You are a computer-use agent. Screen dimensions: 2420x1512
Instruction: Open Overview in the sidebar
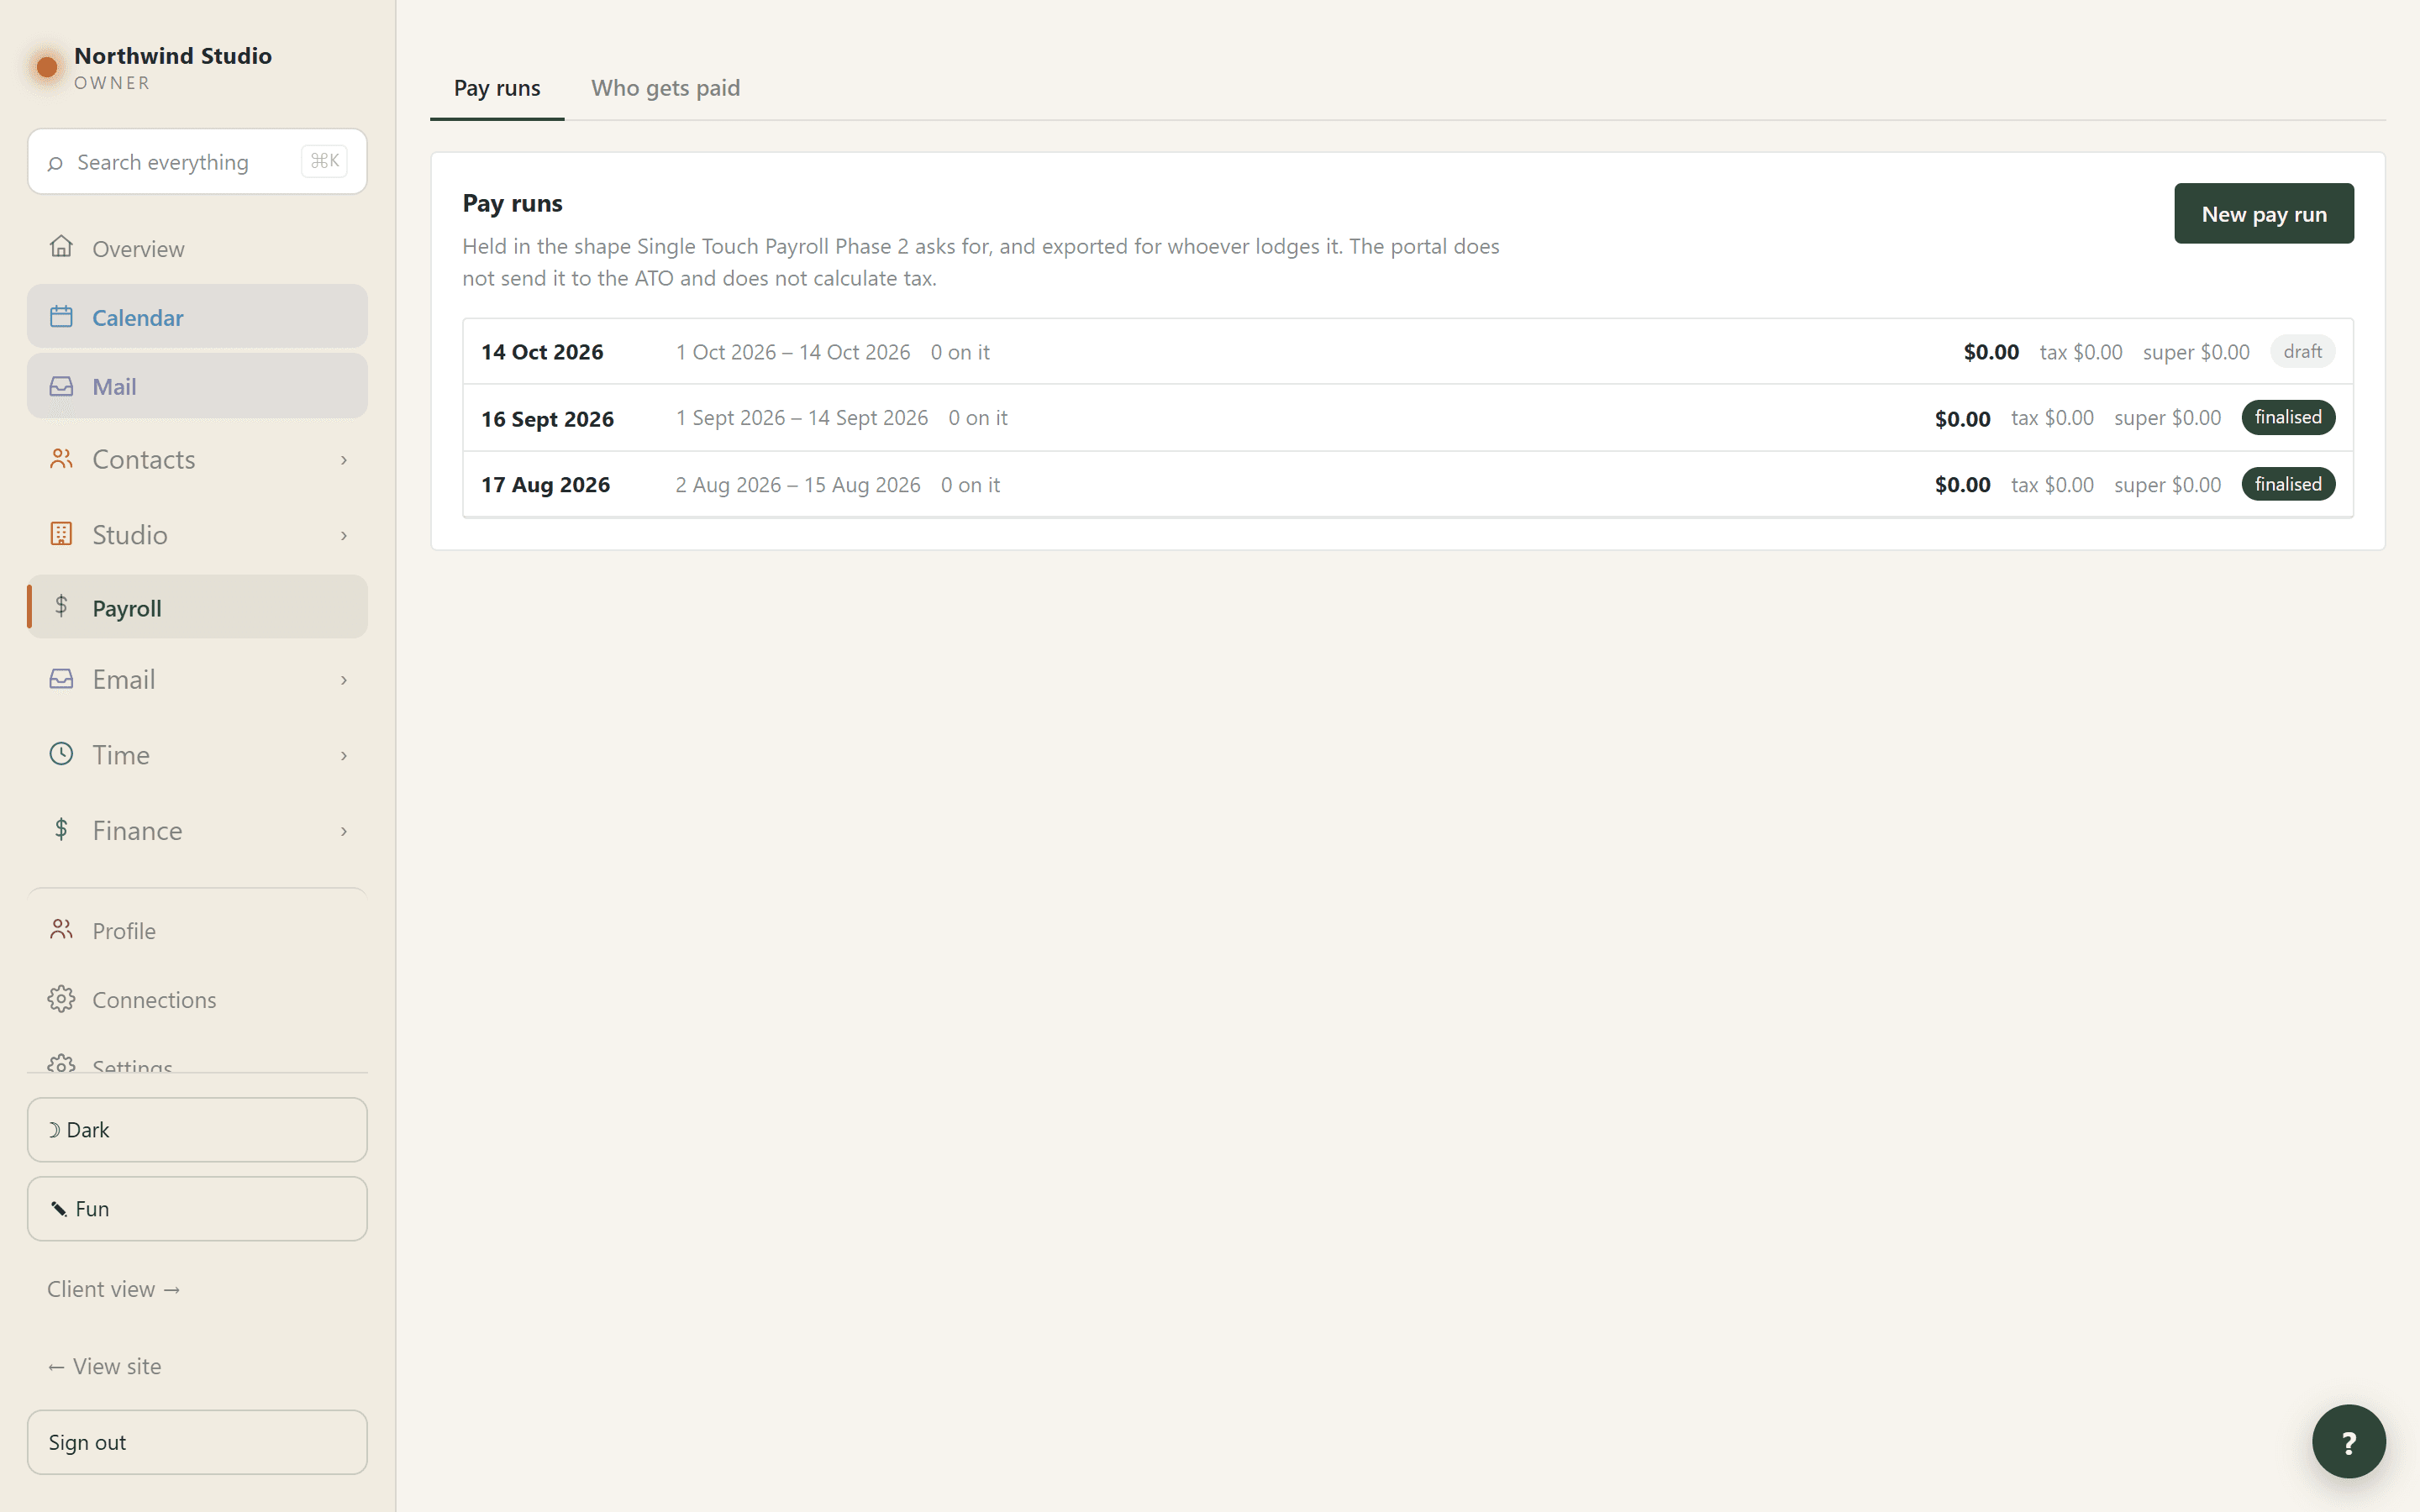coord(197,248)
